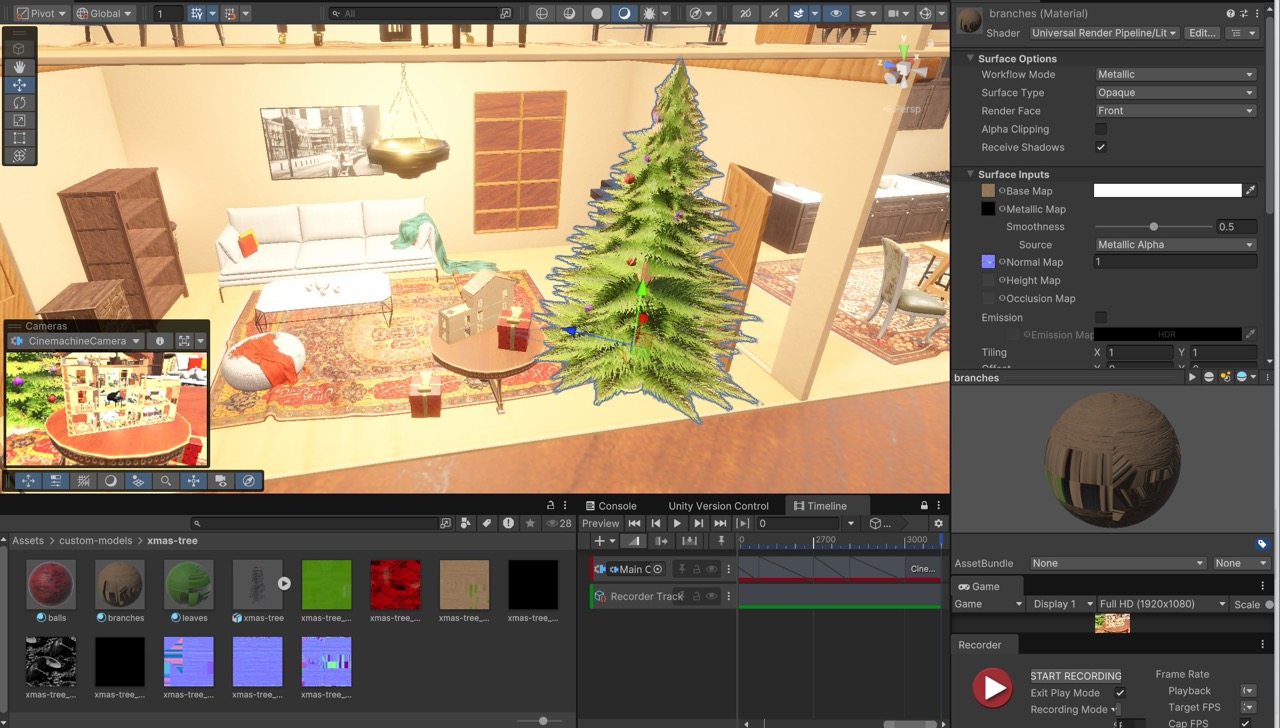This screenshot has width=1280, height=728.
Task: Pick Base Map color with eyedropper
Action: [x=1250, y=191]
